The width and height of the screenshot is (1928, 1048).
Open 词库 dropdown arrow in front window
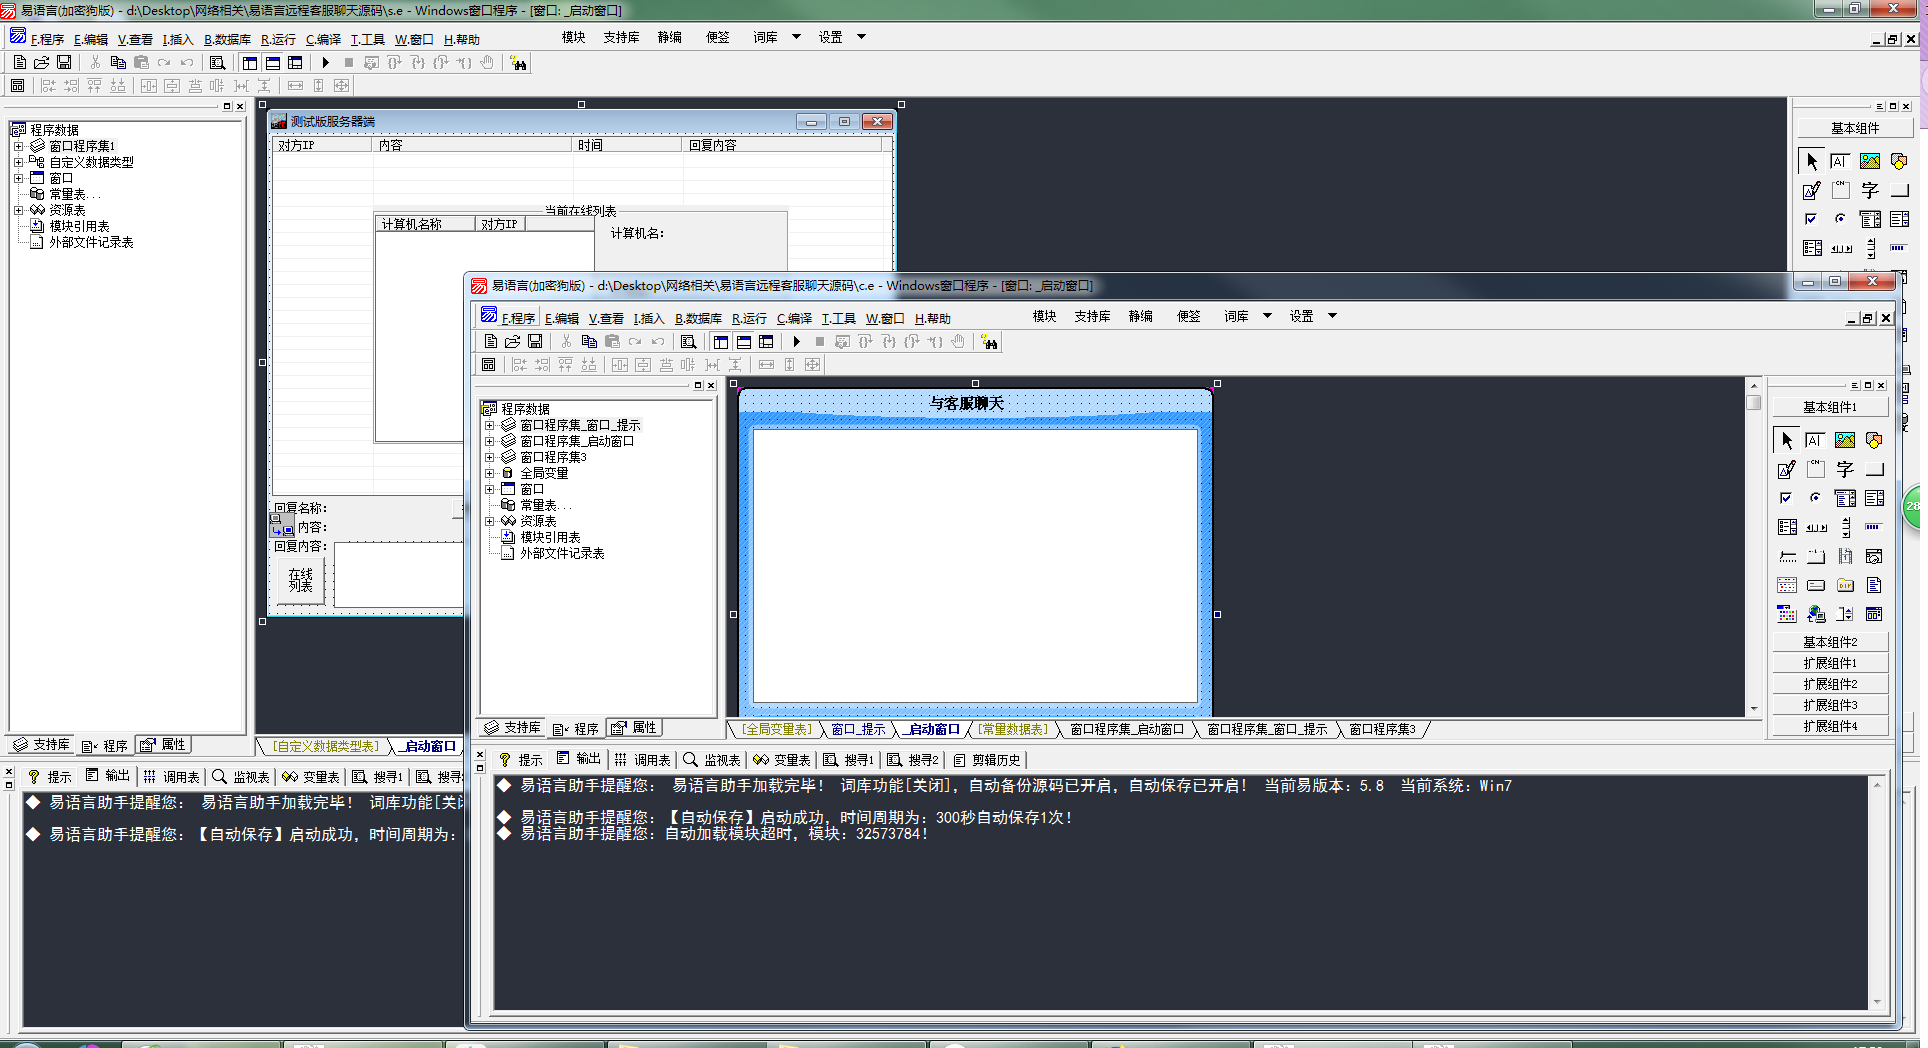coord(1267,316)
